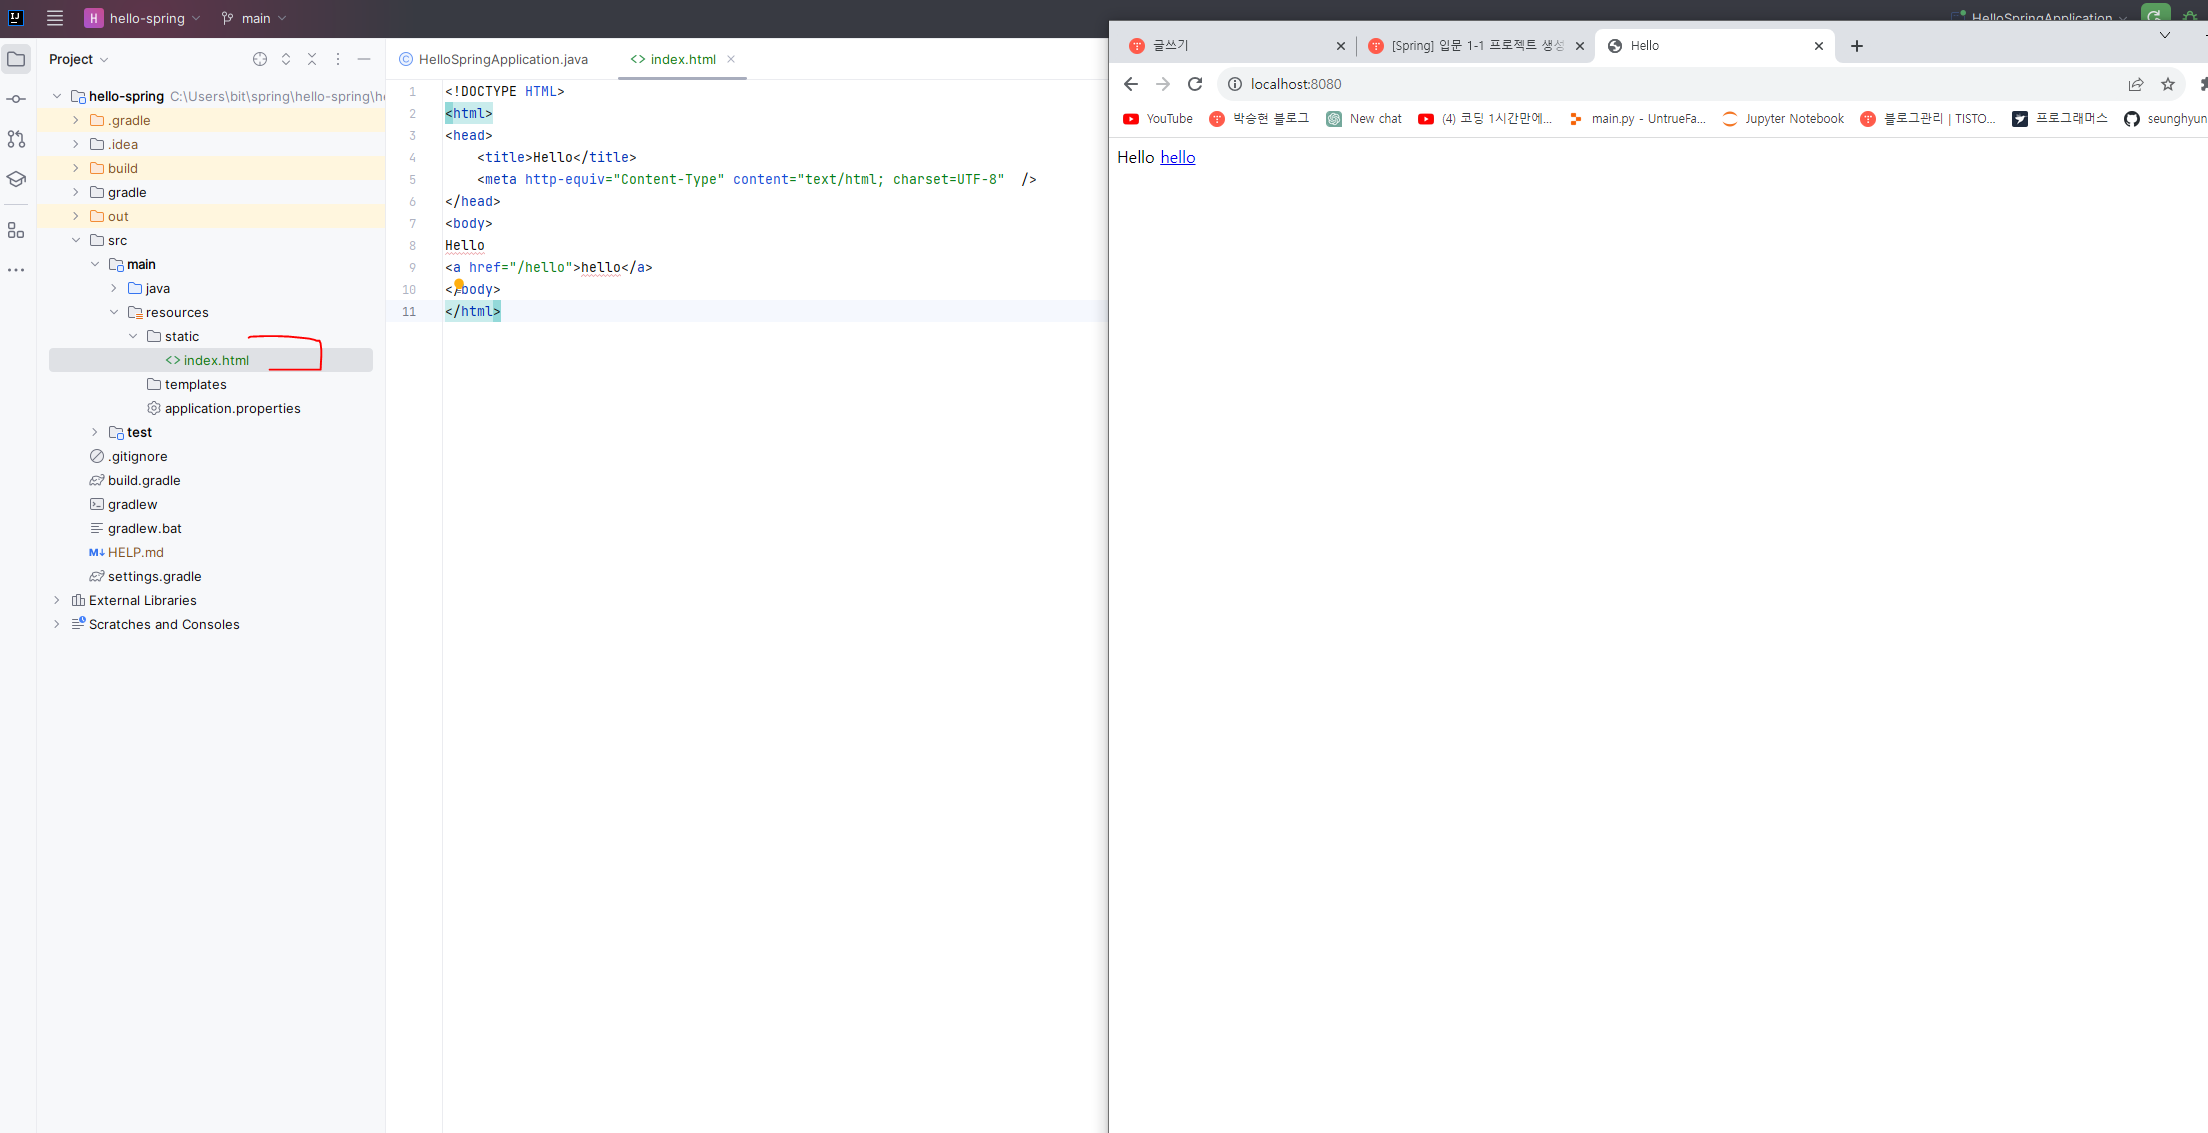Switch to HelloSpringApplication.java editor tab
This screenshot has width=2208, height=1133.
click(x=502, y=59)
